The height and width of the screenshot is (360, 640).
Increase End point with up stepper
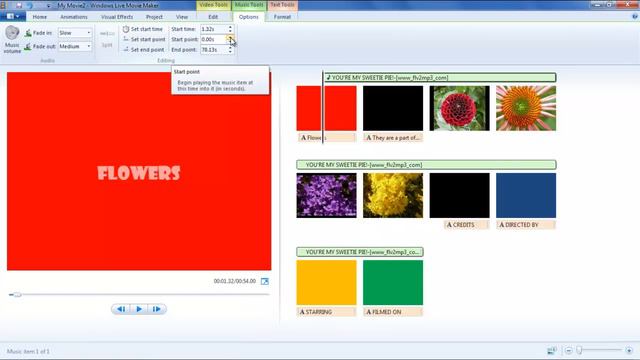[x=230, y=47]
